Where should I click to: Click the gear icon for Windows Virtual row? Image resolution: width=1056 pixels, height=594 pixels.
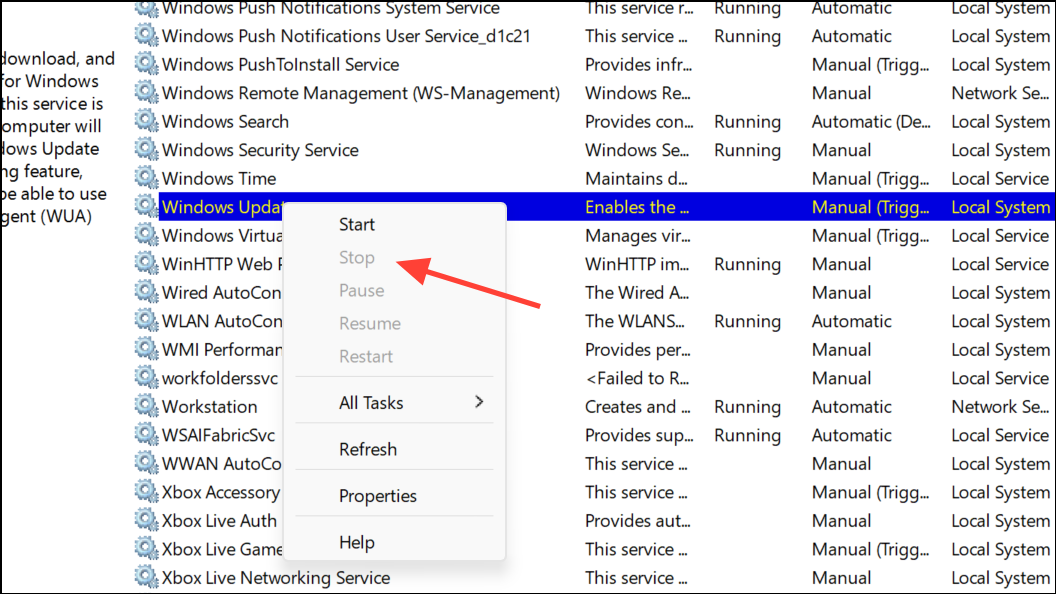(x=146, y=235)
